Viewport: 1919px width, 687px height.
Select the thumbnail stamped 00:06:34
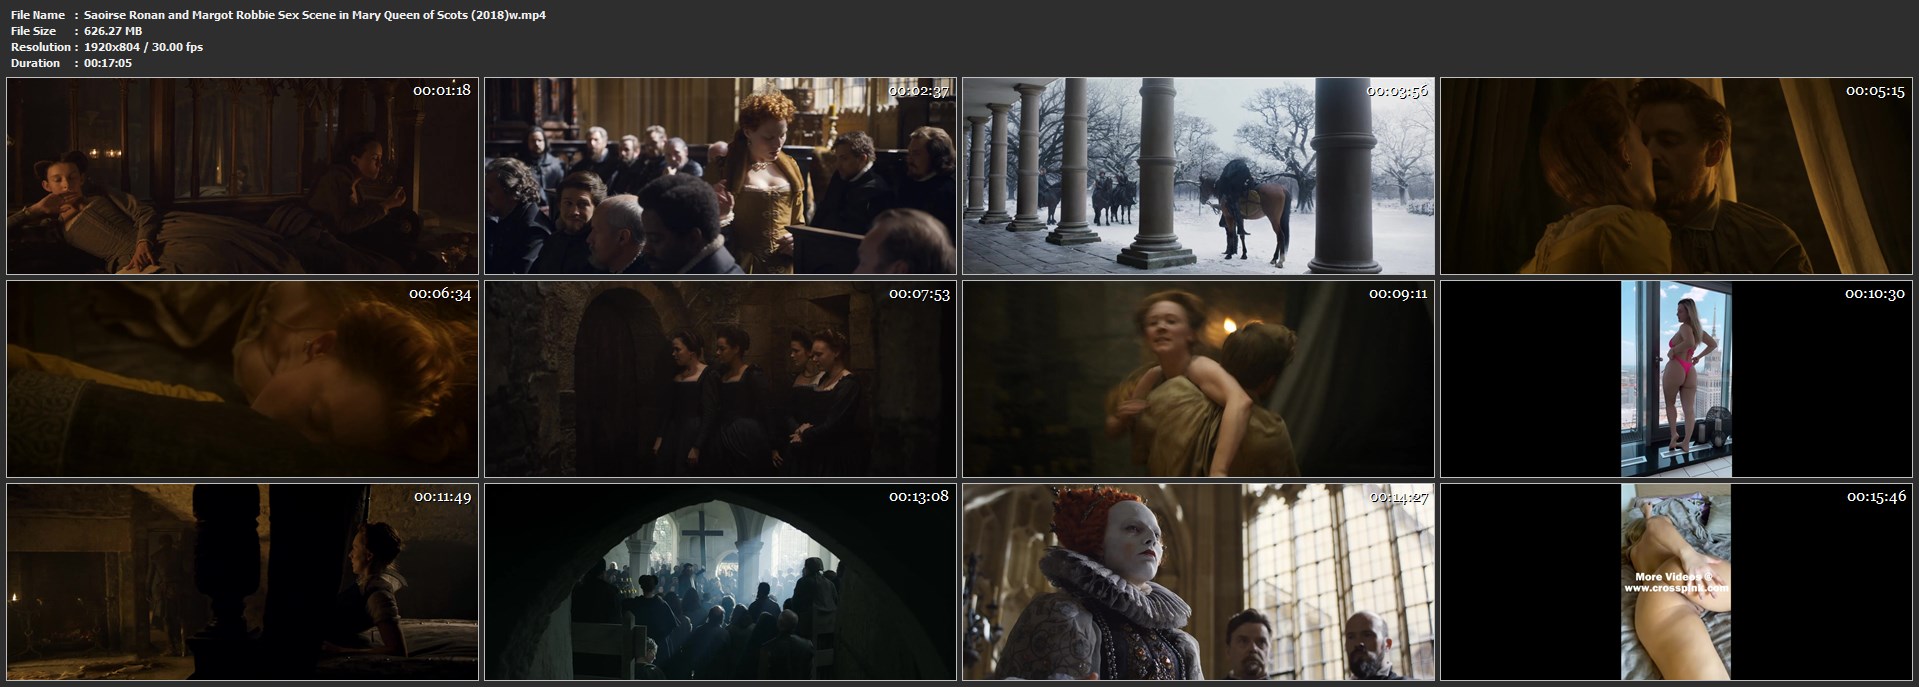[243, 379]
